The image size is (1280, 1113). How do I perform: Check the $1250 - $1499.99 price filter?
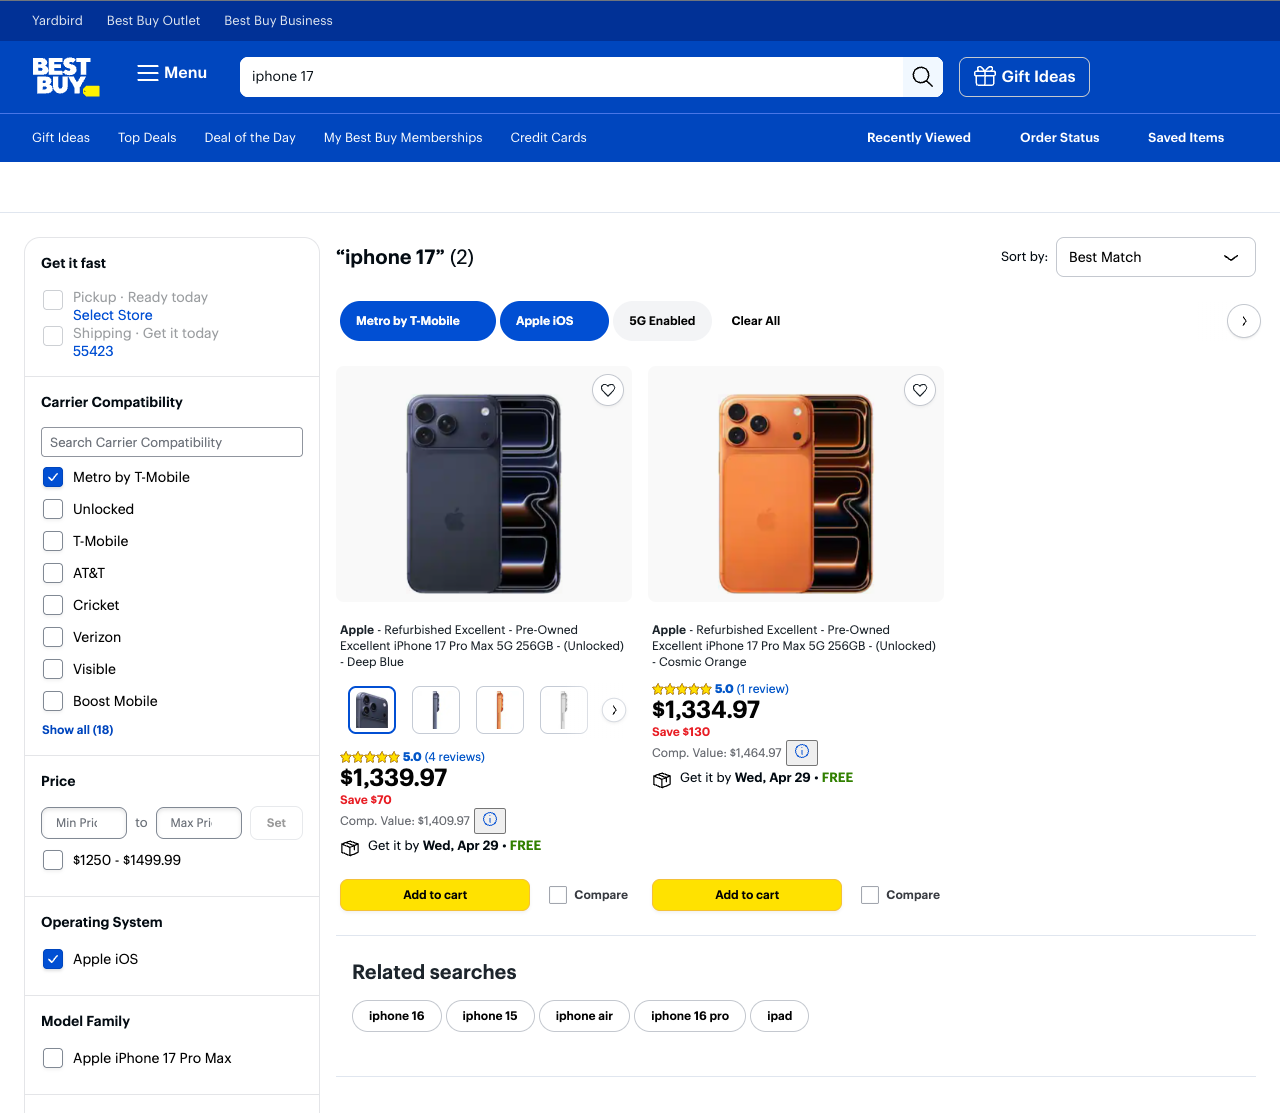53,860
